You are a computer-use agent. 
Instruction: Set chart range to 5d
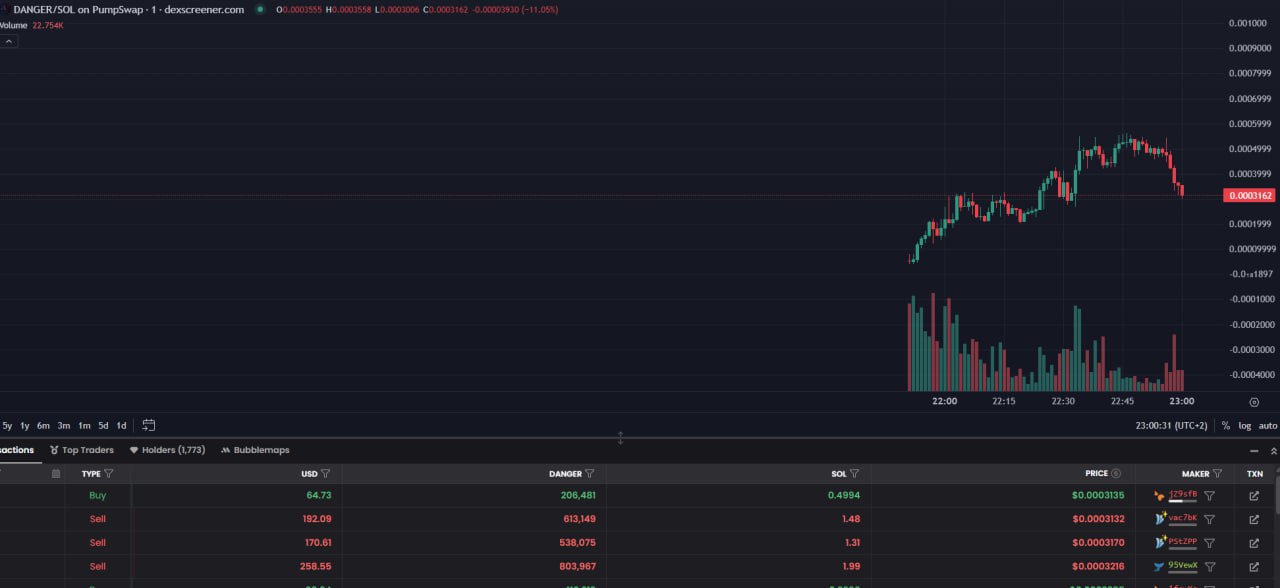pos(103,425)
